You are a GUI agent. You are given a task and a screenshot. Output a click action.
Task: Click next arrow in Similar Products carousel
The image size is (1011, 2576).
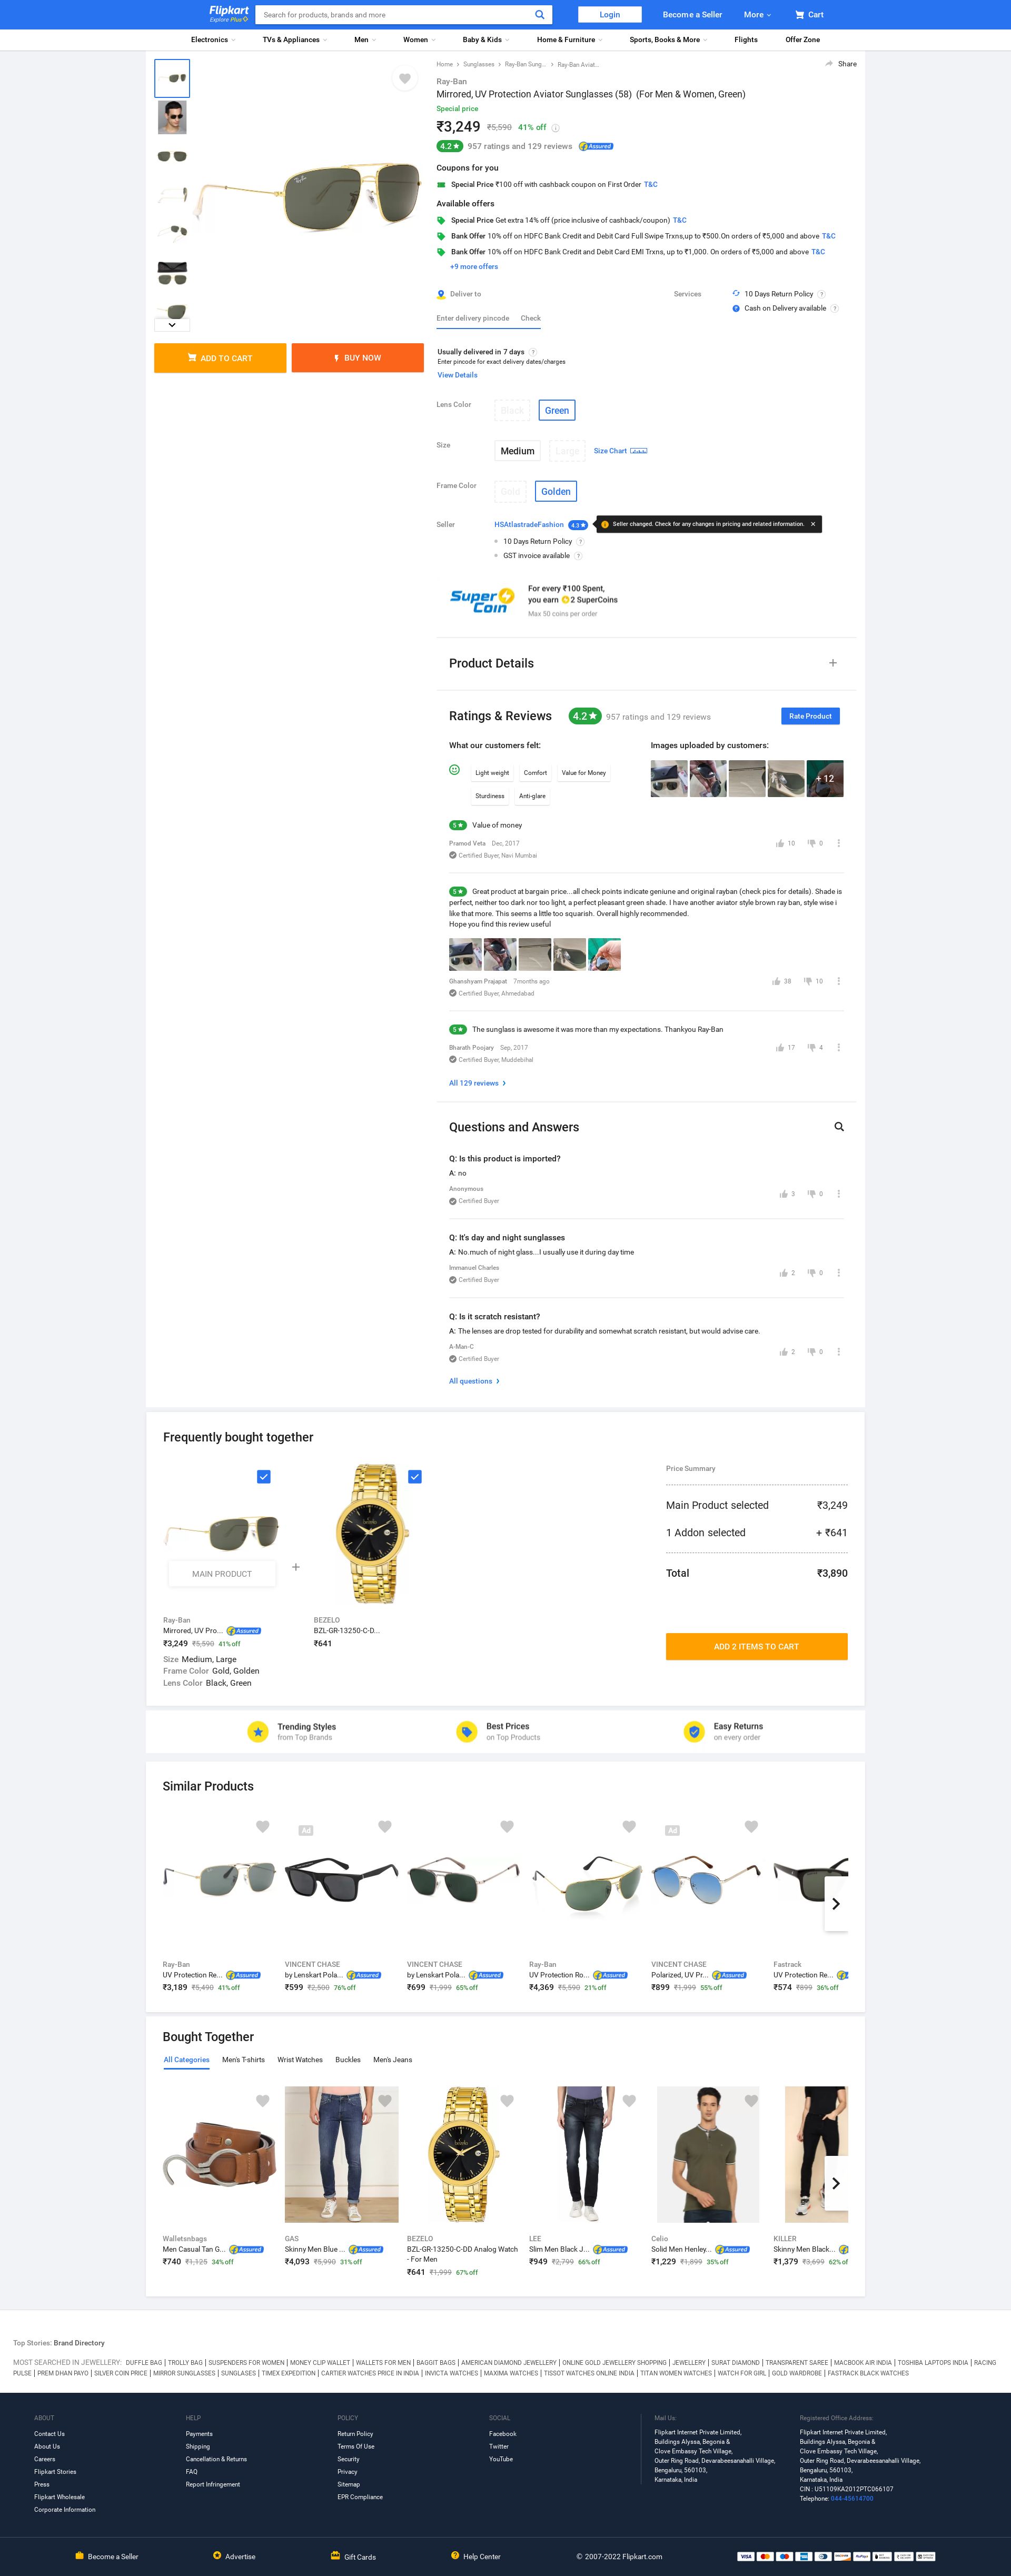click(836, 1904)
